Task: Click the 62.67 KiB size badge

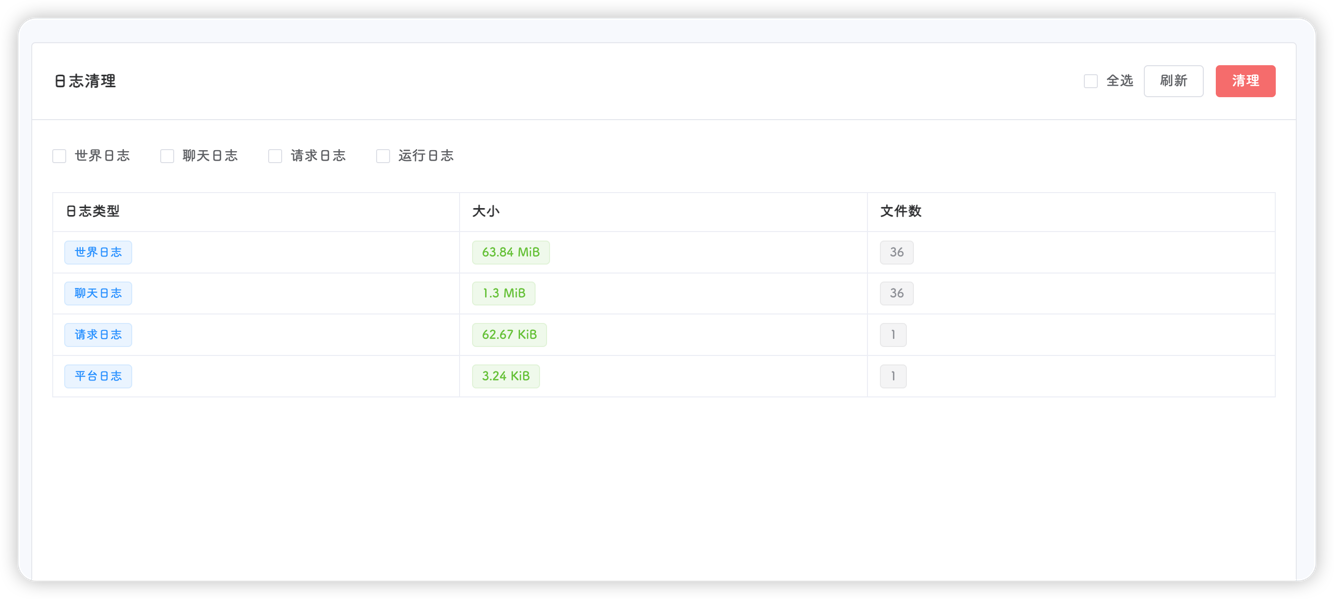Action: tap(509, 334)
